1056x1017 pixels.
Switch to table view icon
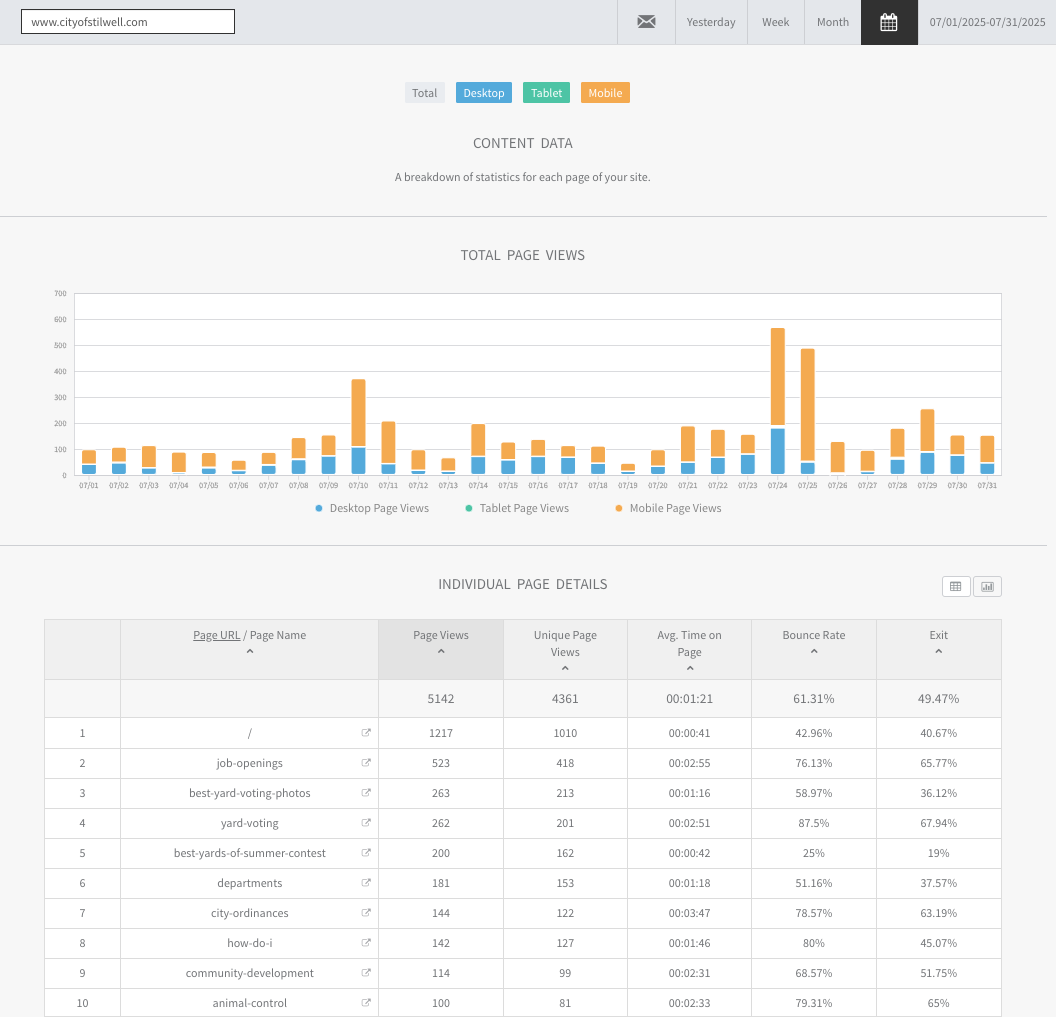click(x=956, y=586)
